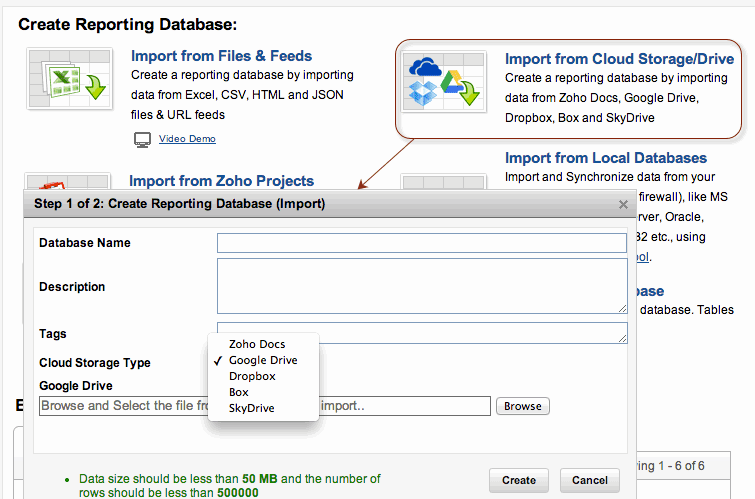
Task: Open Import from Local Databases link
Action: (605, 158)
